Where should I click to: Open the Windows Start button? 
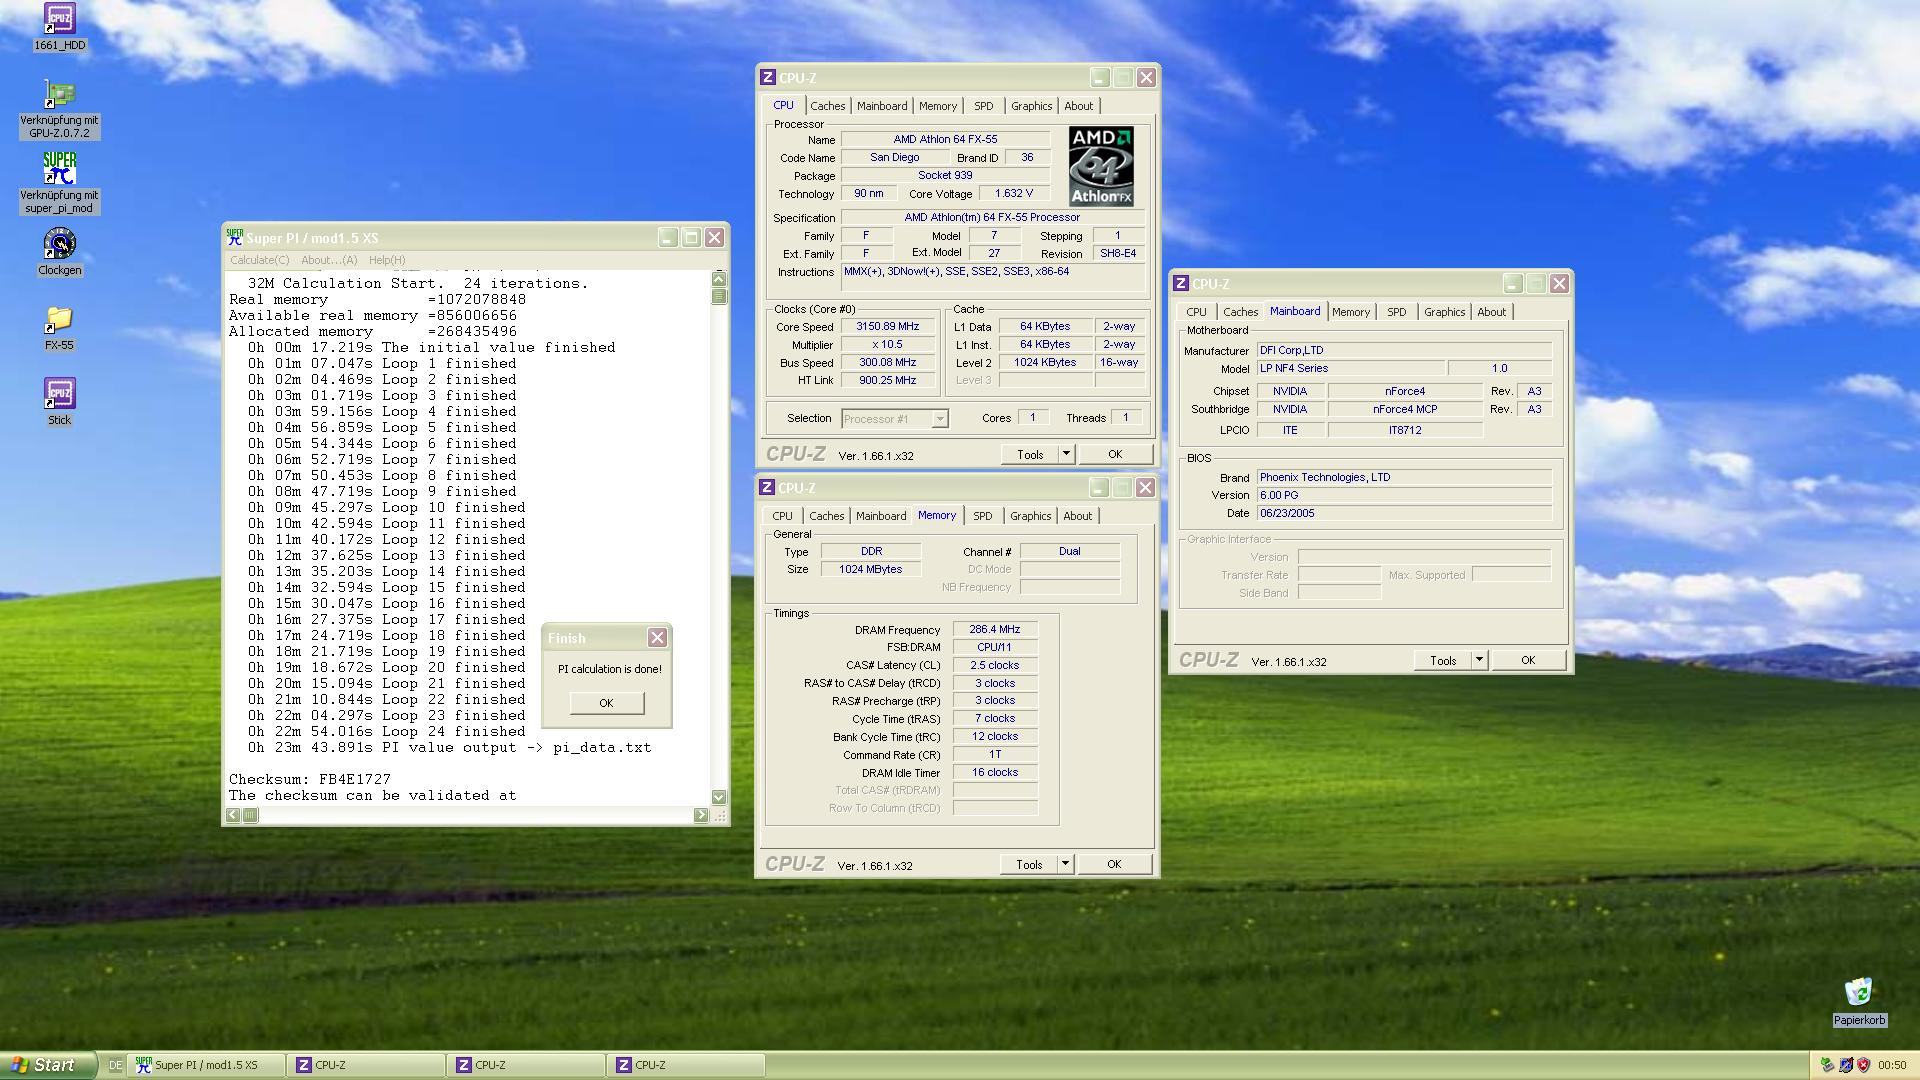coord(48,1065)
